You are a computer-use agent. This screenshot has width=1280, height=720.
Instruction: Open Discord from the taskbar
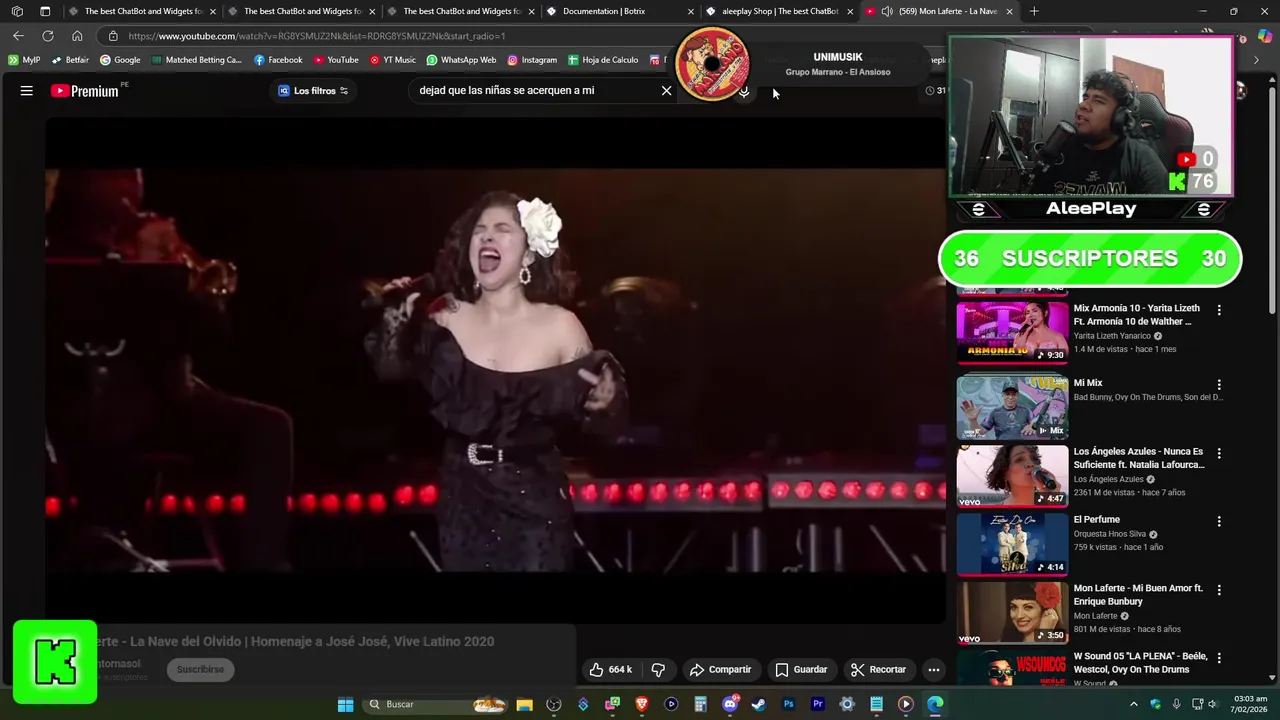click(x=730, y=704)
